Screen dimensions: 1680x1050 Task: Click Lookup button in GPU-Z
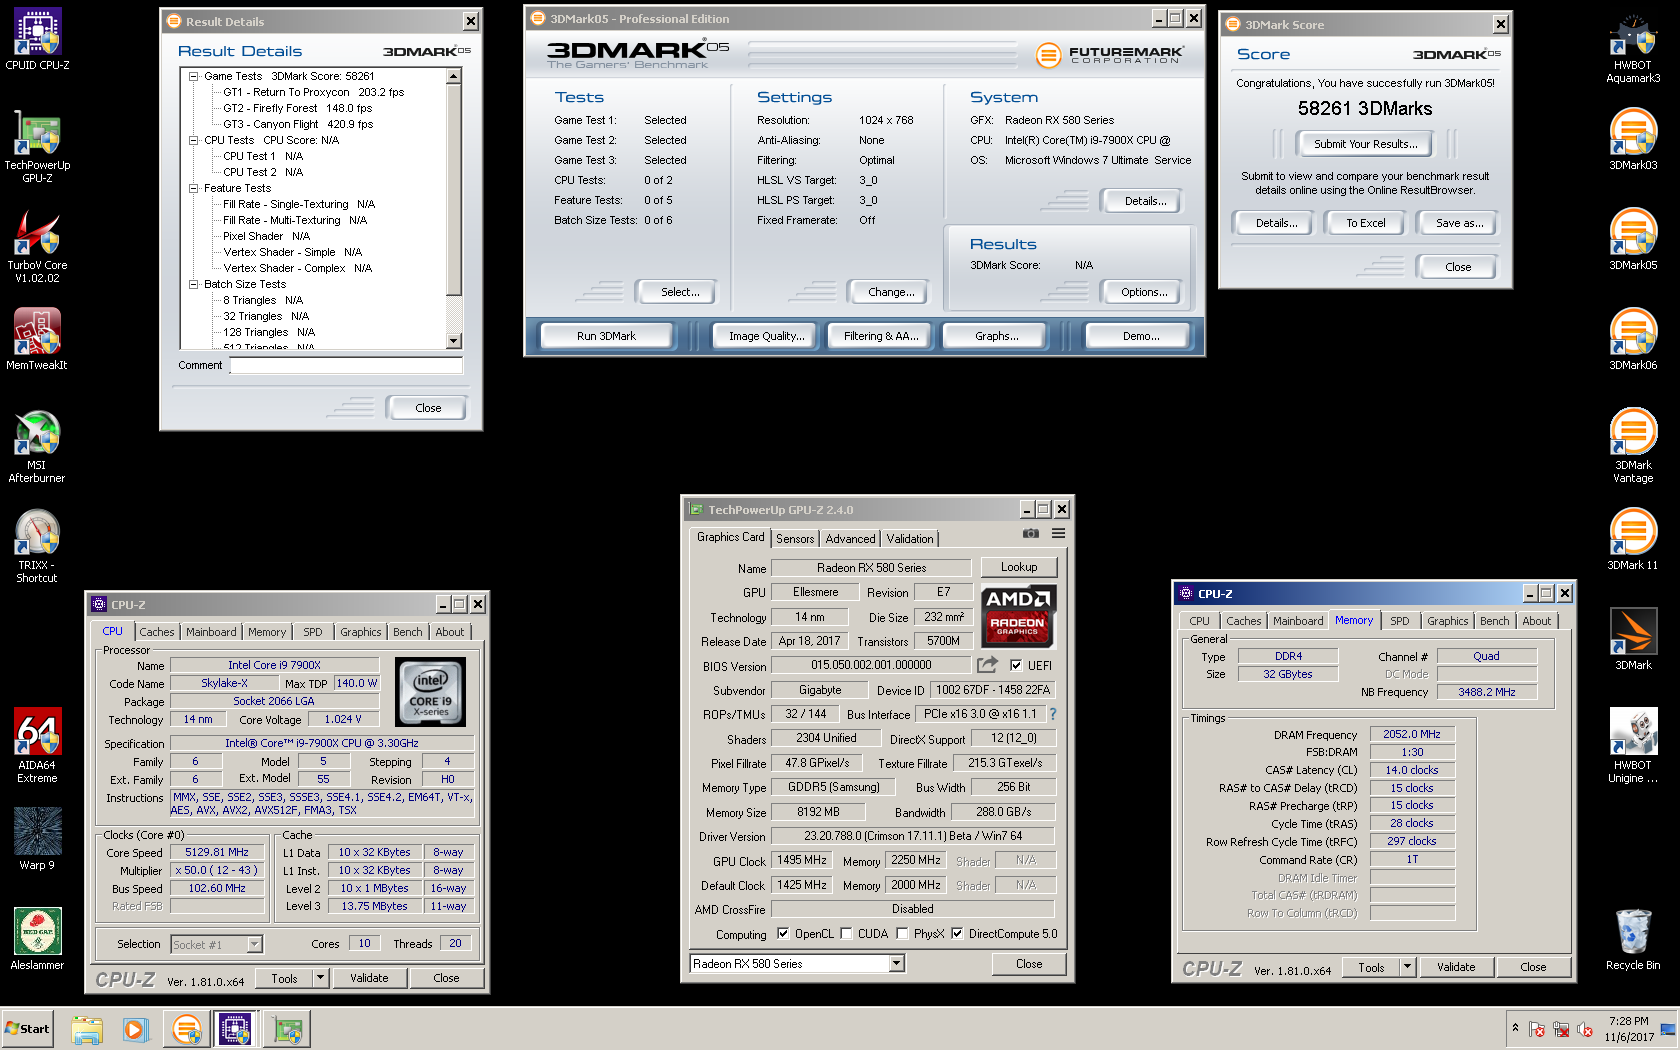(x=1019, y=567)
